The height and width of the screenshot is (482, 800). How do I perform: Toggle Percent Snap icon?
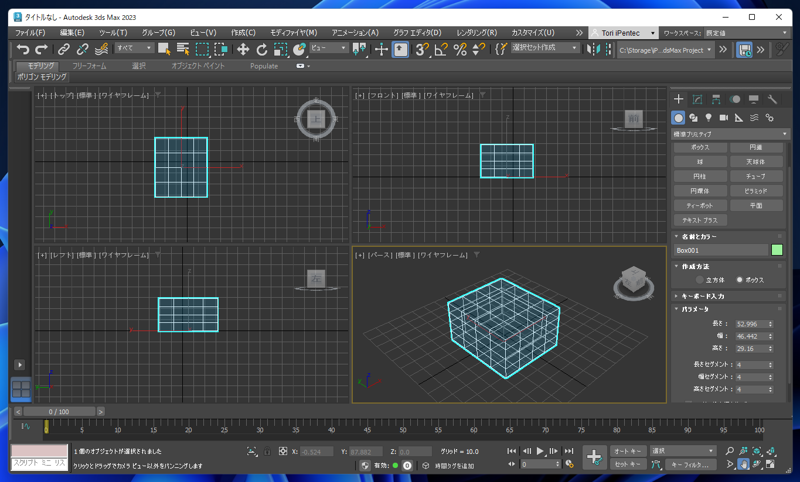pos(460,49)
